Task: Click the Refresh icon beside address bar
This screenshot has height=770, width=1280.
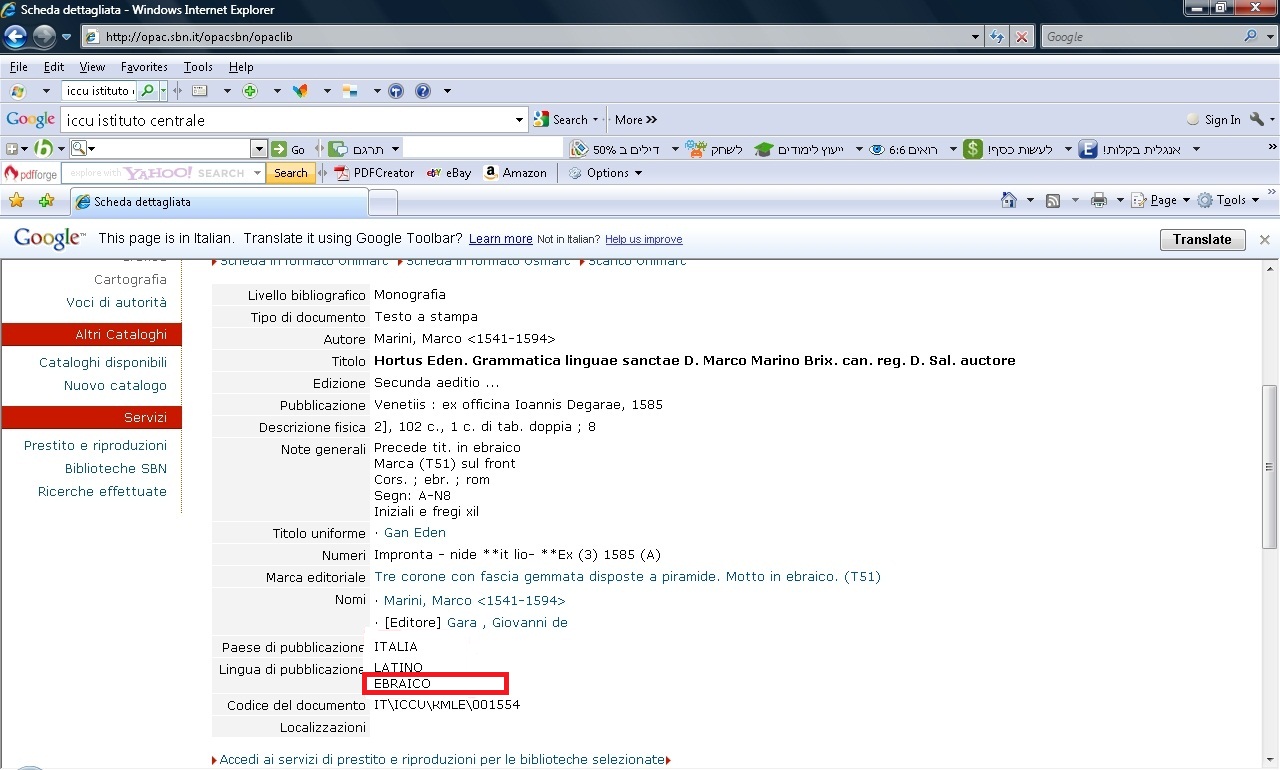Action: (x=997, y=37)
